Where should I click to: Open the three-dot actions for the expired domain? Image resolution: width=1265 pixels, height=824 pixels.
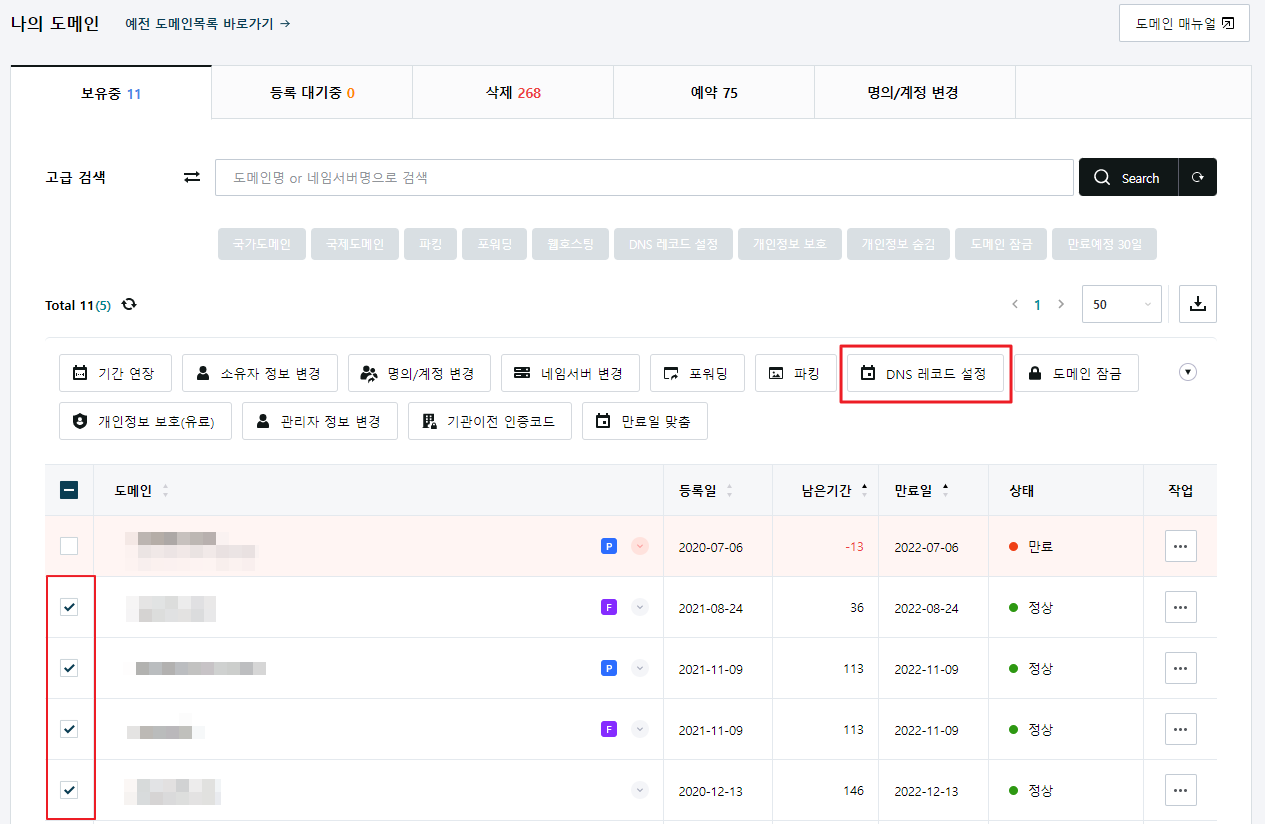[x=1181, y=546]
